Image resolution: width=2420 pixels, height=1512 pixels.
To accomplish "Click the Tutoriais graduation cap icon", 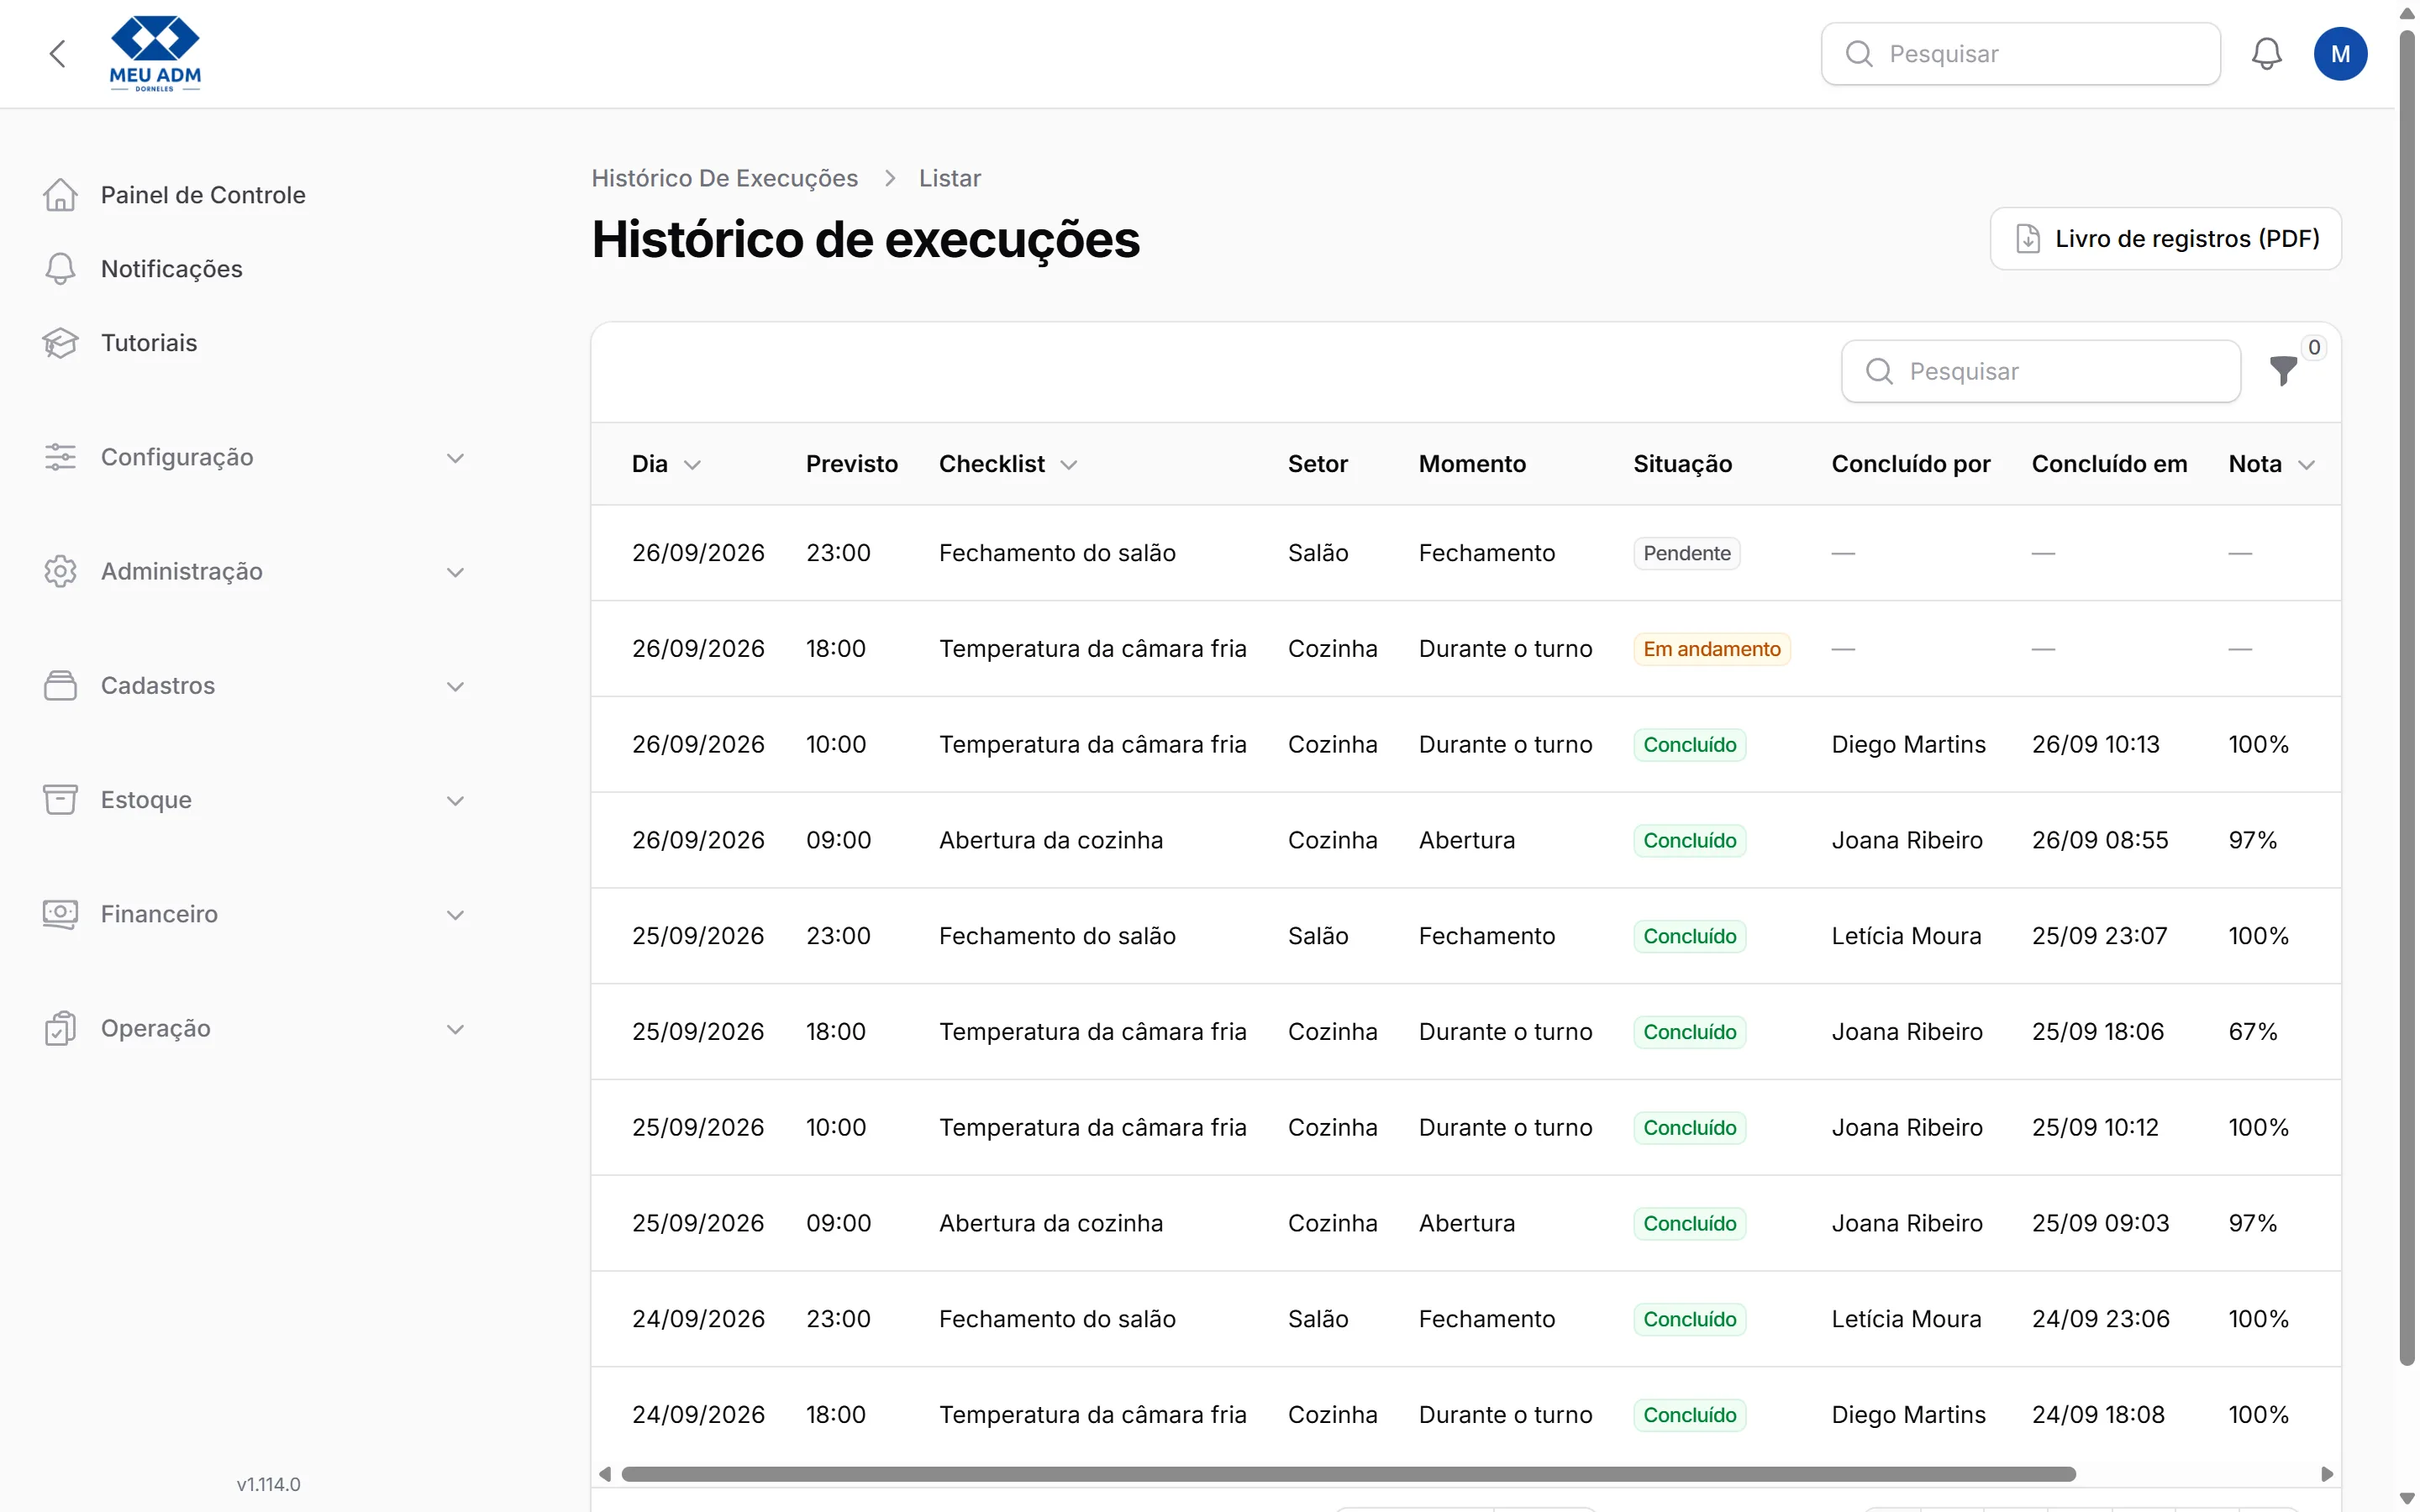I will pyautogui.click(x=60, y=343).
